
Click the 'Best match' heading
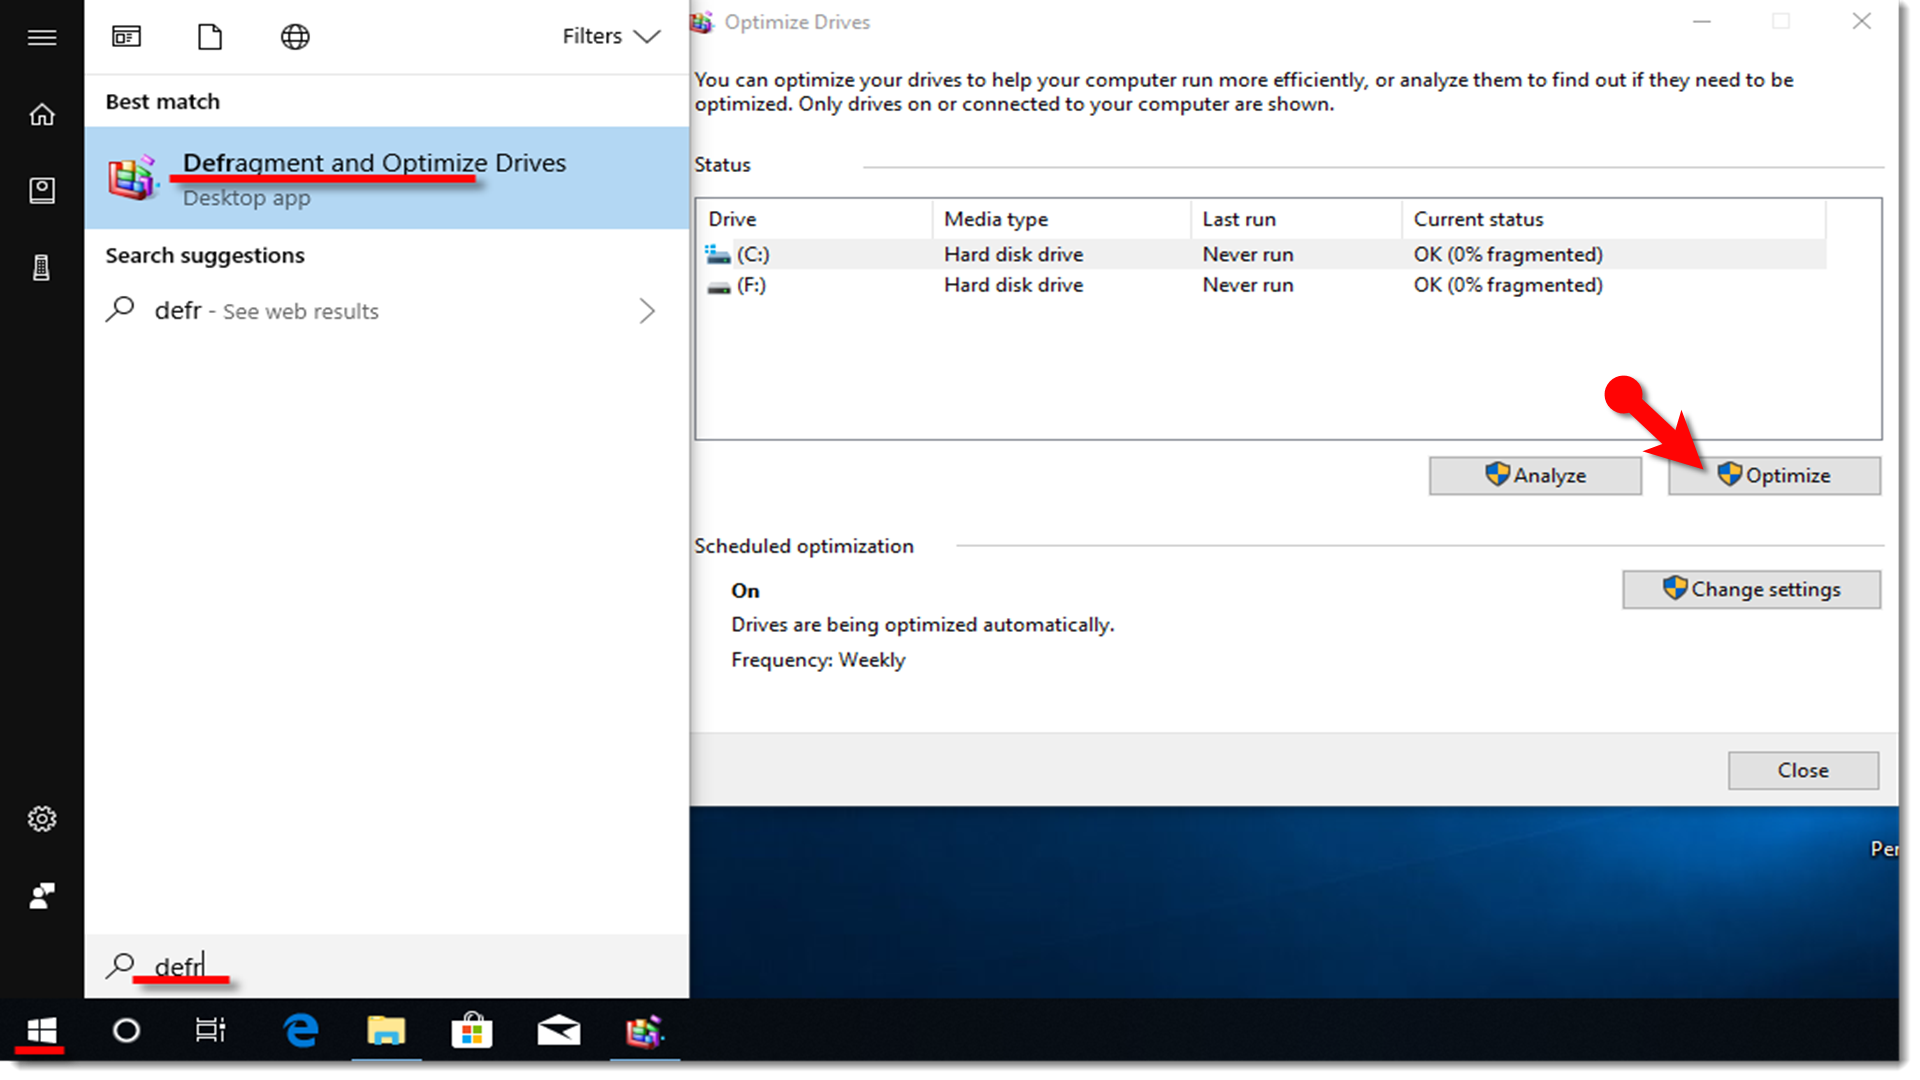pyautogui.click(x=163, y=101)
